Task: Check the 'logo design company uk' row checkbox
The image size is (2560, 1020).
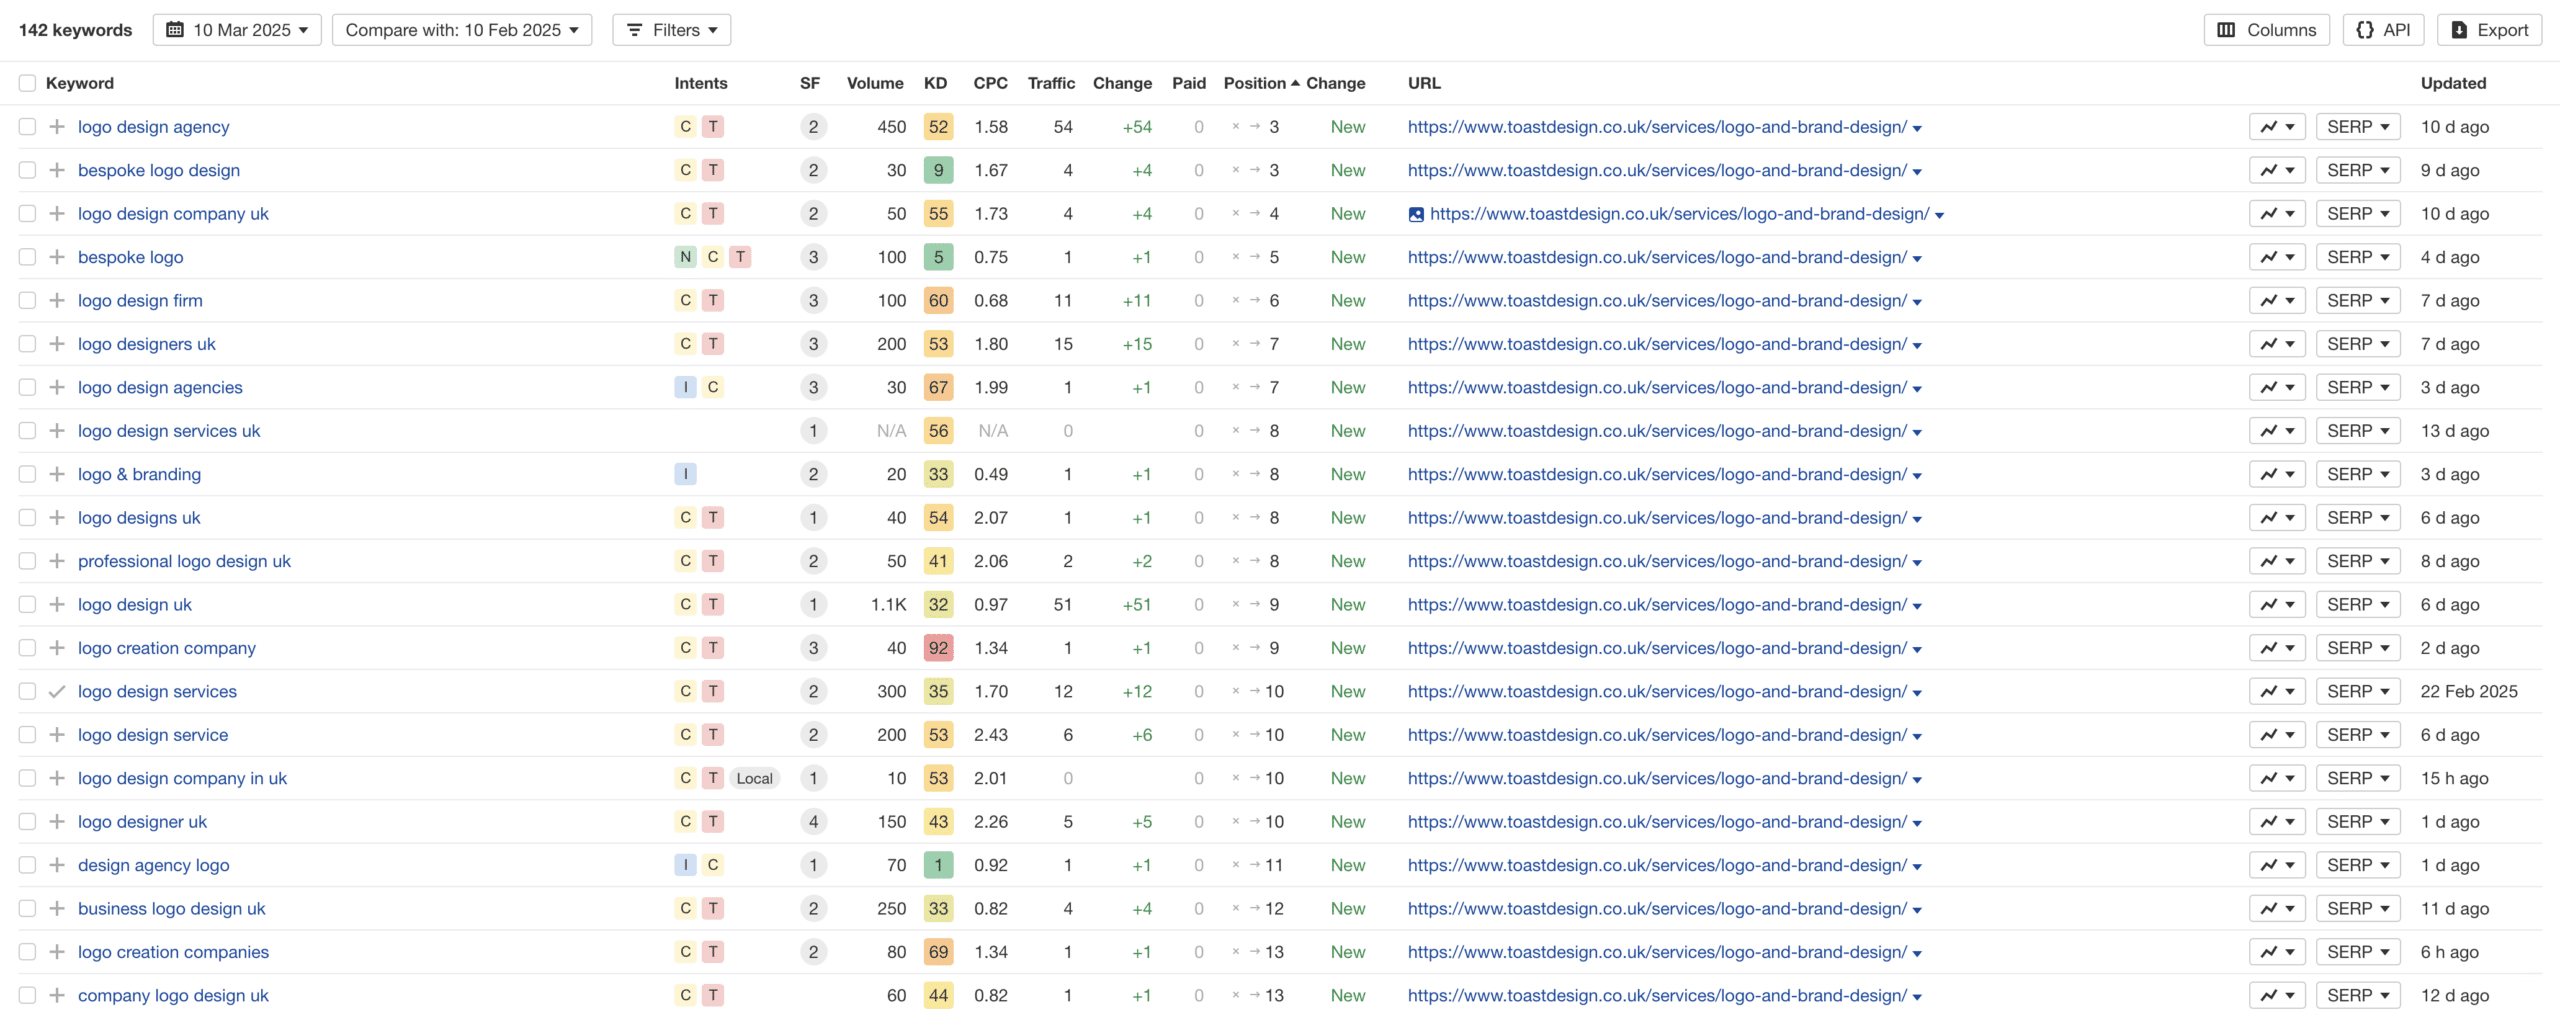Action: (x=27, y=214)
